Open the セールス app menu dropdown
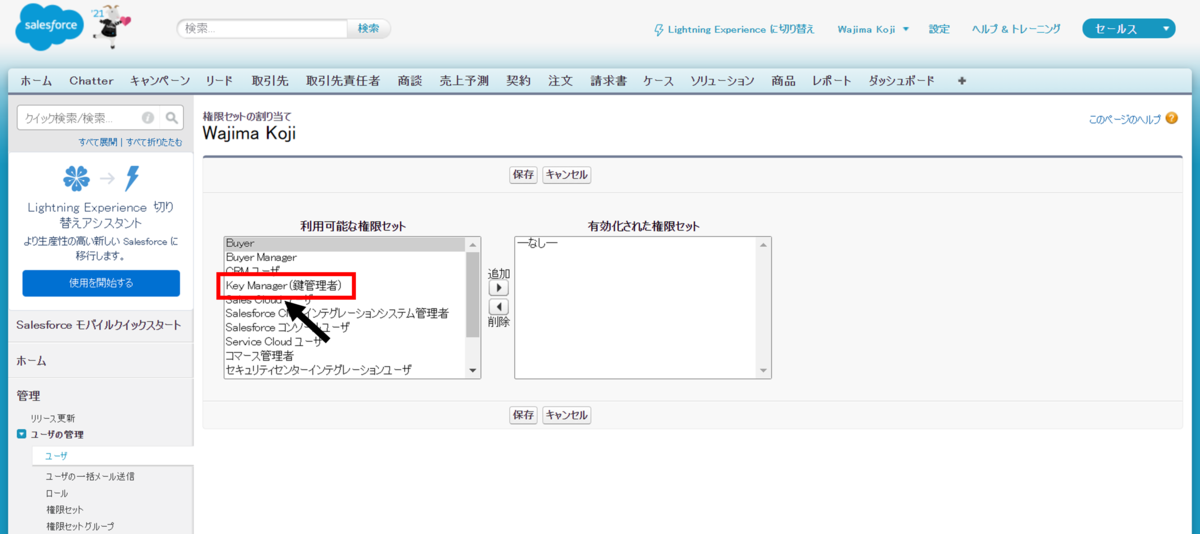This screenshot has height=534, width=1200. click(1128, 29)
